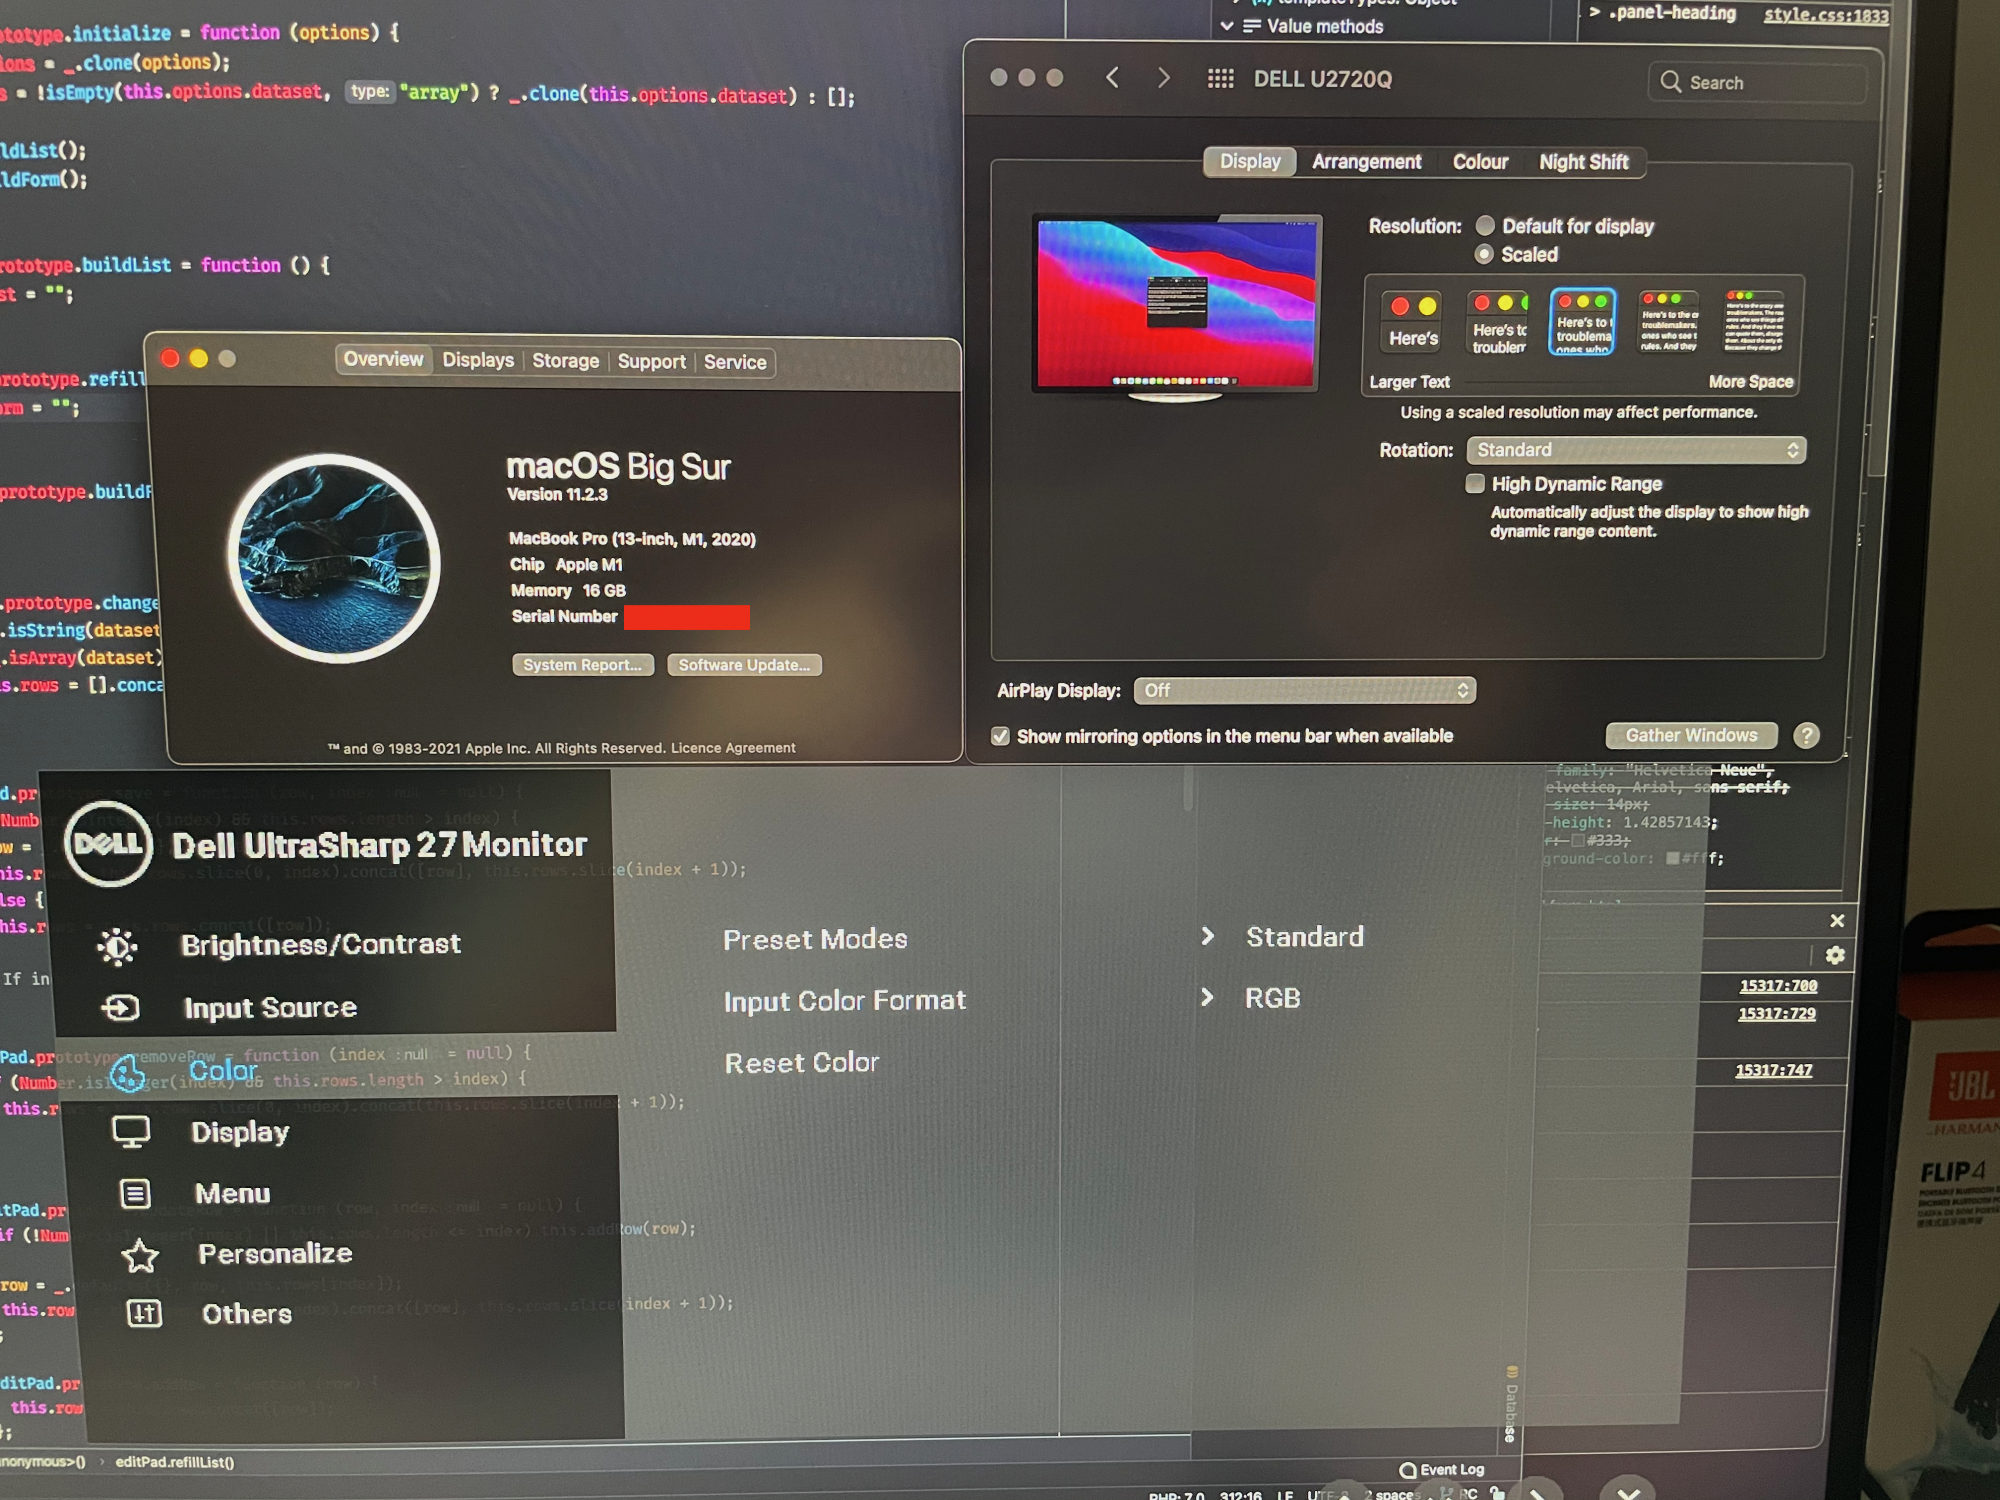Select Reset Color in Dell menu
Viewport: 2000px width, 1500px height.
point(802,1063)
